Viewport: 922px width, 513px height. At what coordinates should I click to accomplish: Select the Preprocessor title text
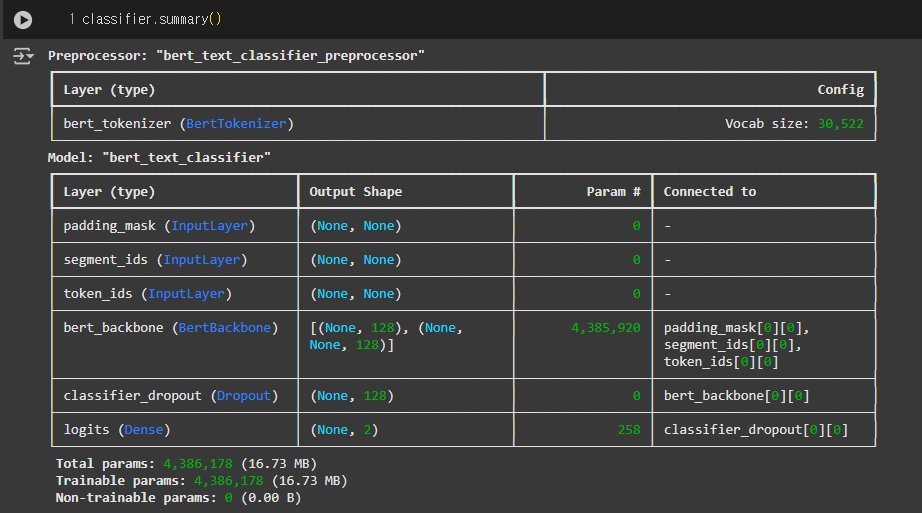[236, 56]
